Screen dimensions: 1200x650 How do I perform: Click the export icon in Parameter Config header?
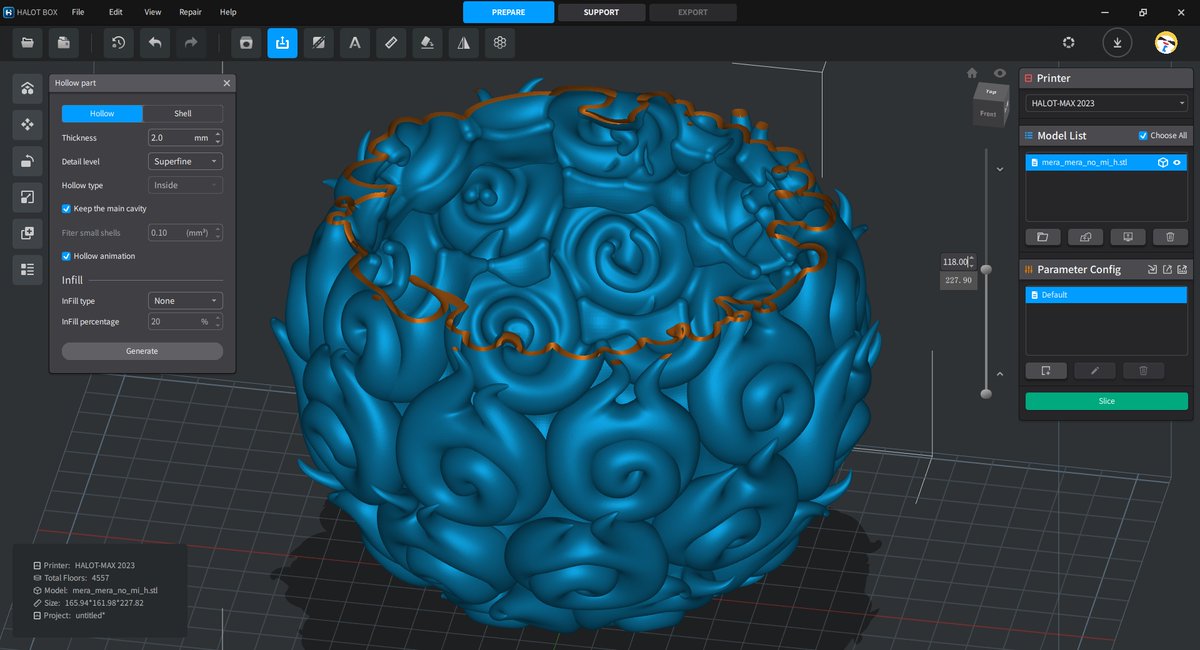[1166, 270]
